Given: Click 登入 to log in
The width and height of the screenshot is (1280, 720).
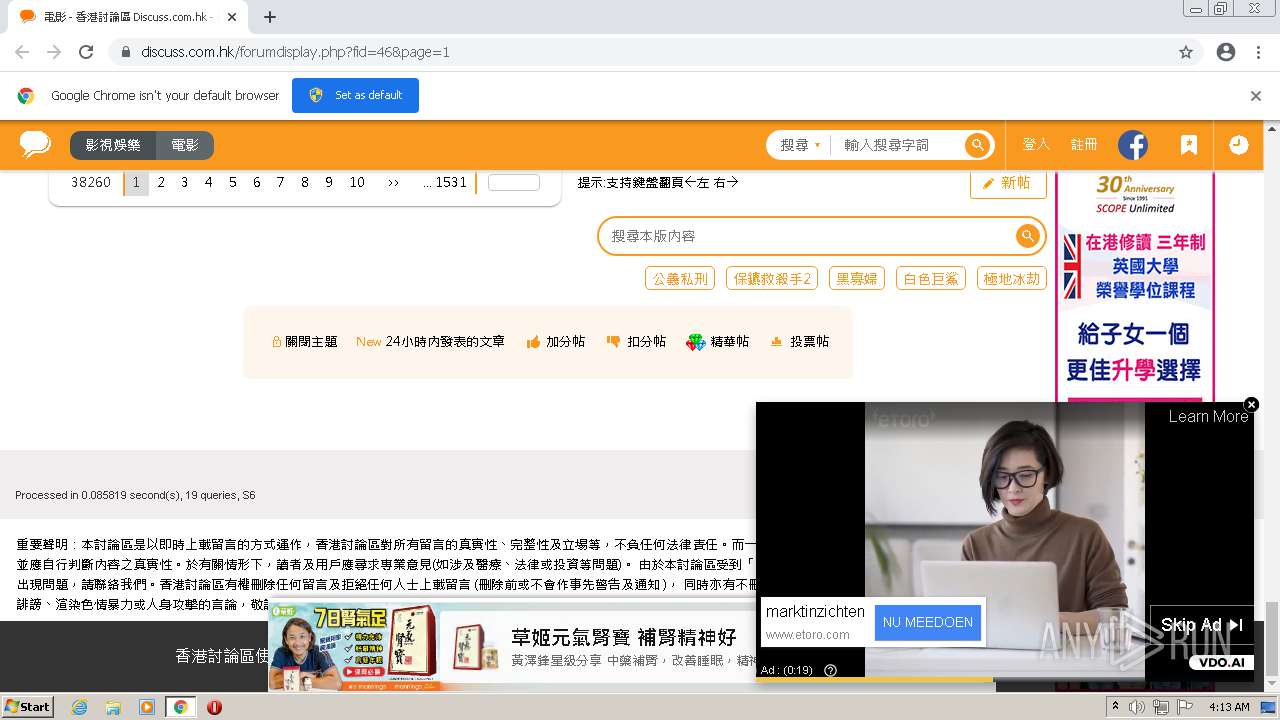Looking at the screenshot, I should 1036,145.
